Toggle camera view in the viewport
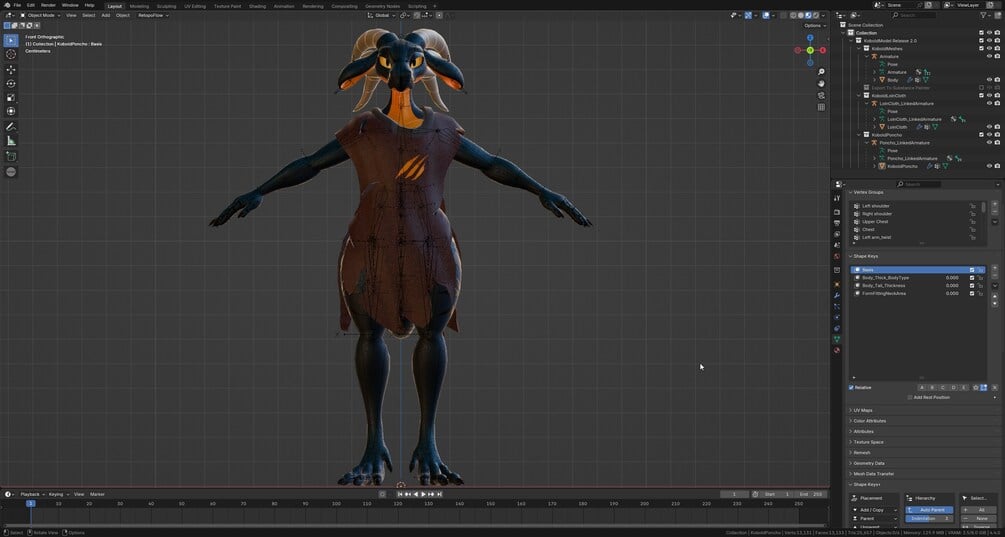 point(821,95)
